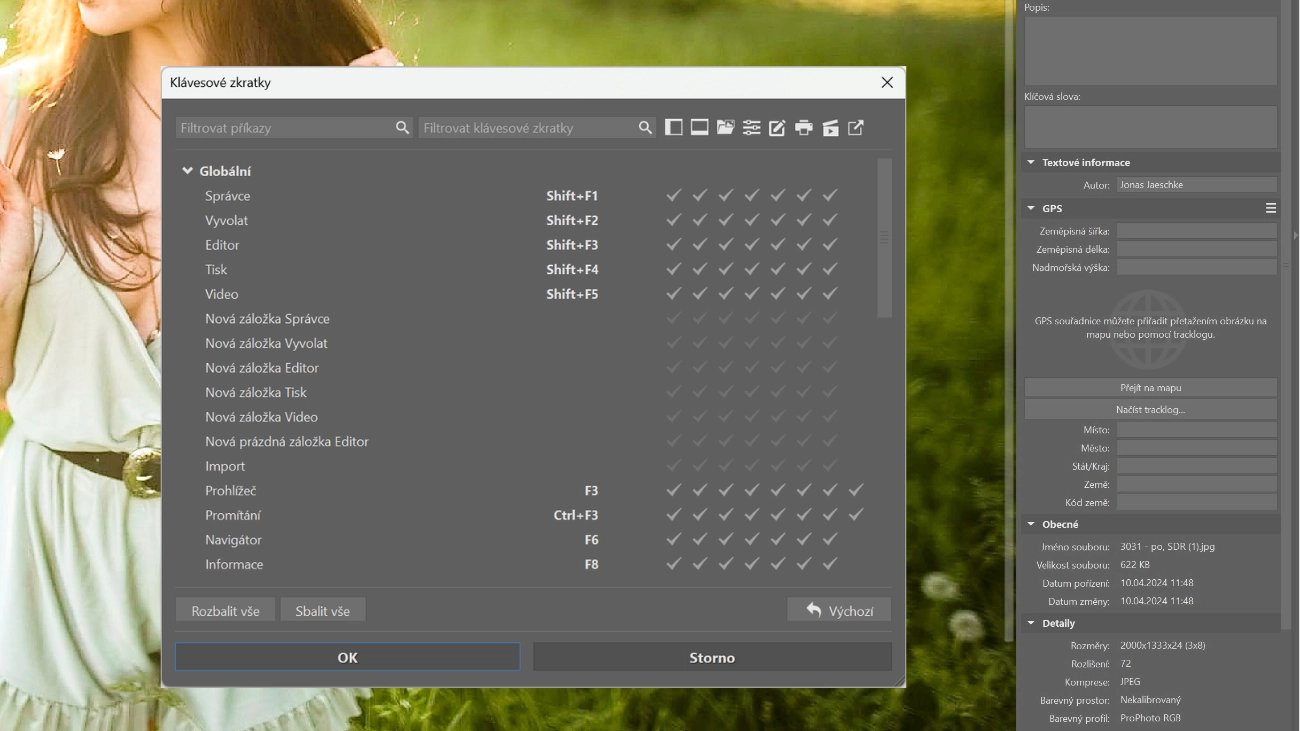Toggle Editor checkmark under the pencil column
1300x731 pixels.
coord(777,245)
